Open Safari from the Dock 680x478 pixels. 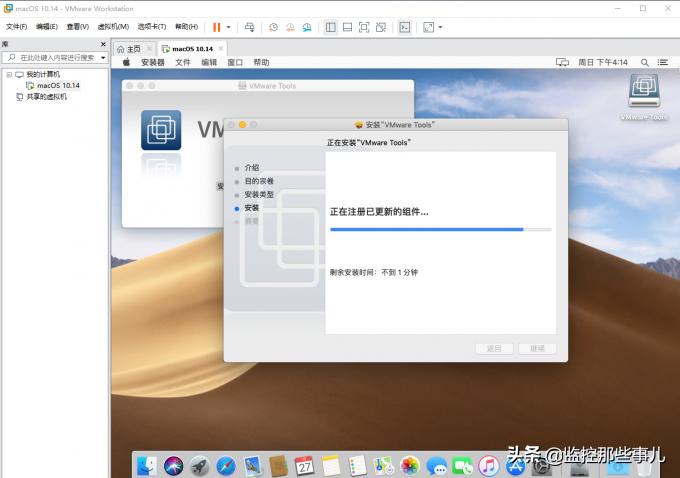click(226, 467)
